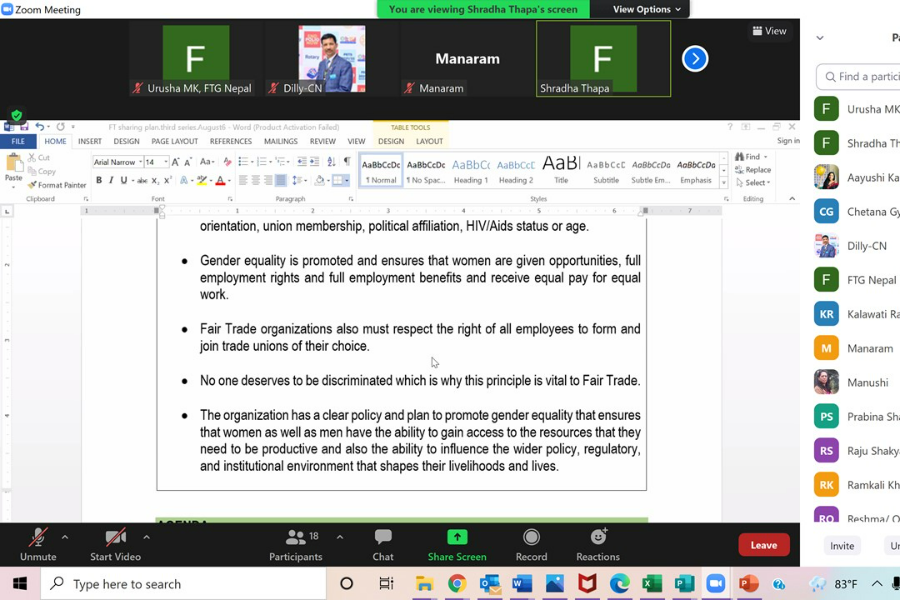
Task: Toggle Bullets list formatting
Action: [243, 162]
